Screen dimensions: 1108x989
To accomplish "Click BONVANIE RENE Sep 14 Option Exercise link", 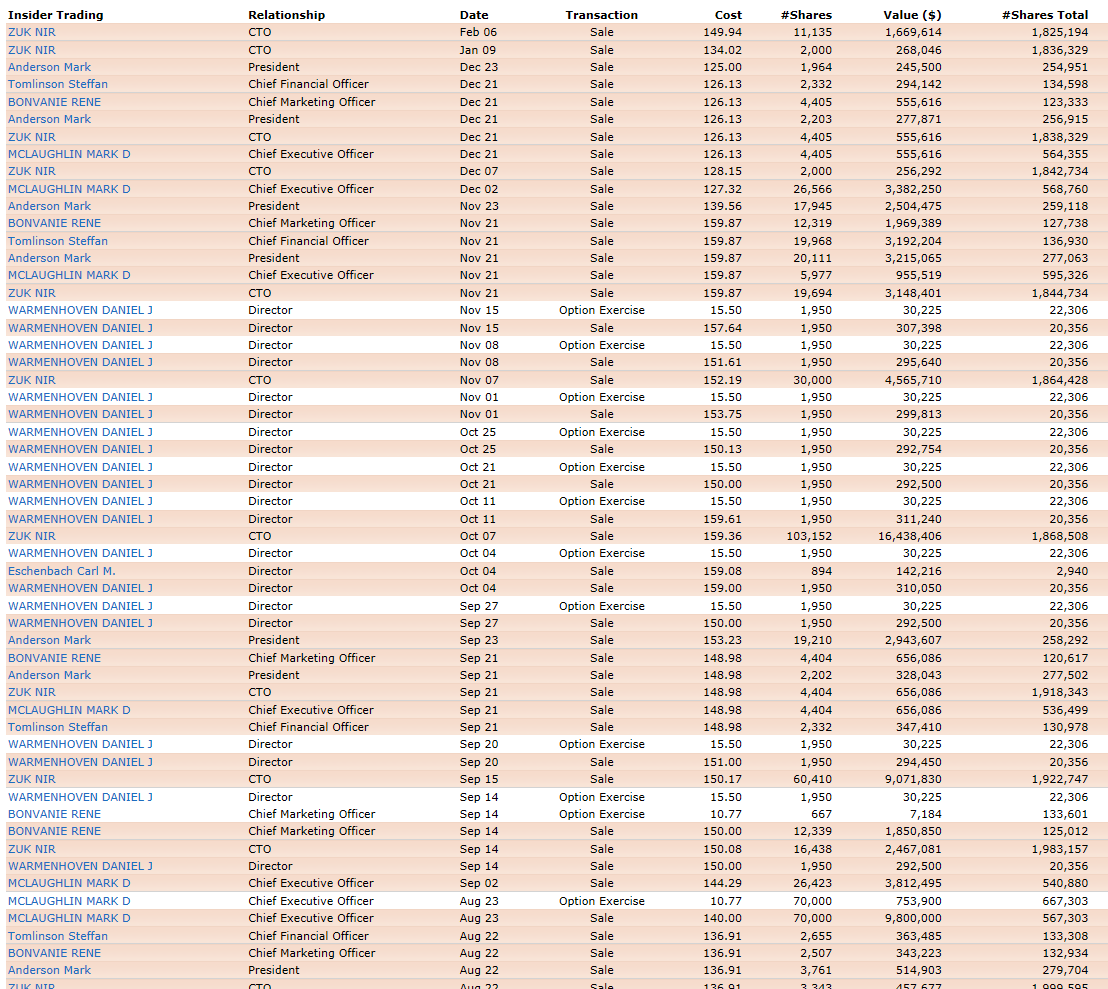I will [54, 814].
